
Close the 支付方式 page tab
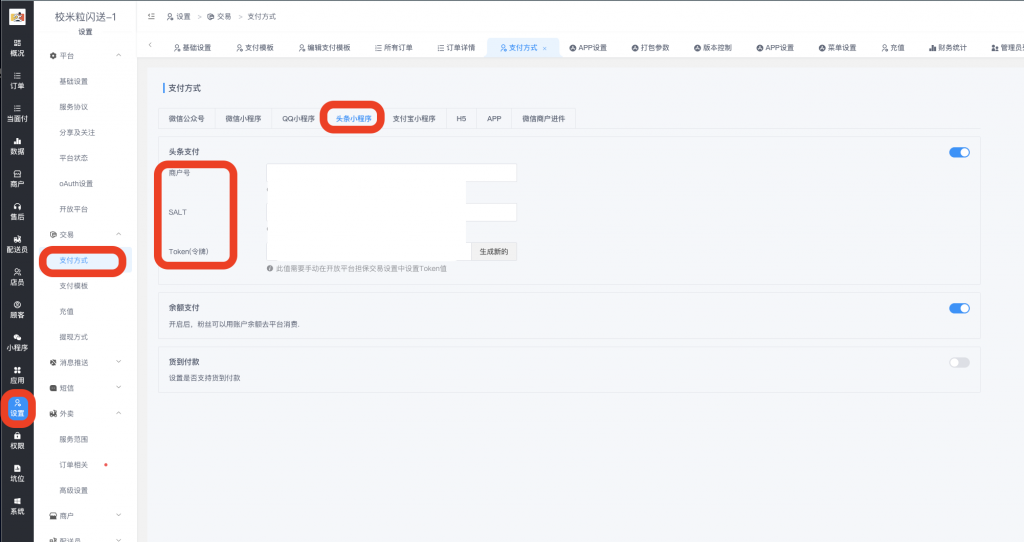545,48
